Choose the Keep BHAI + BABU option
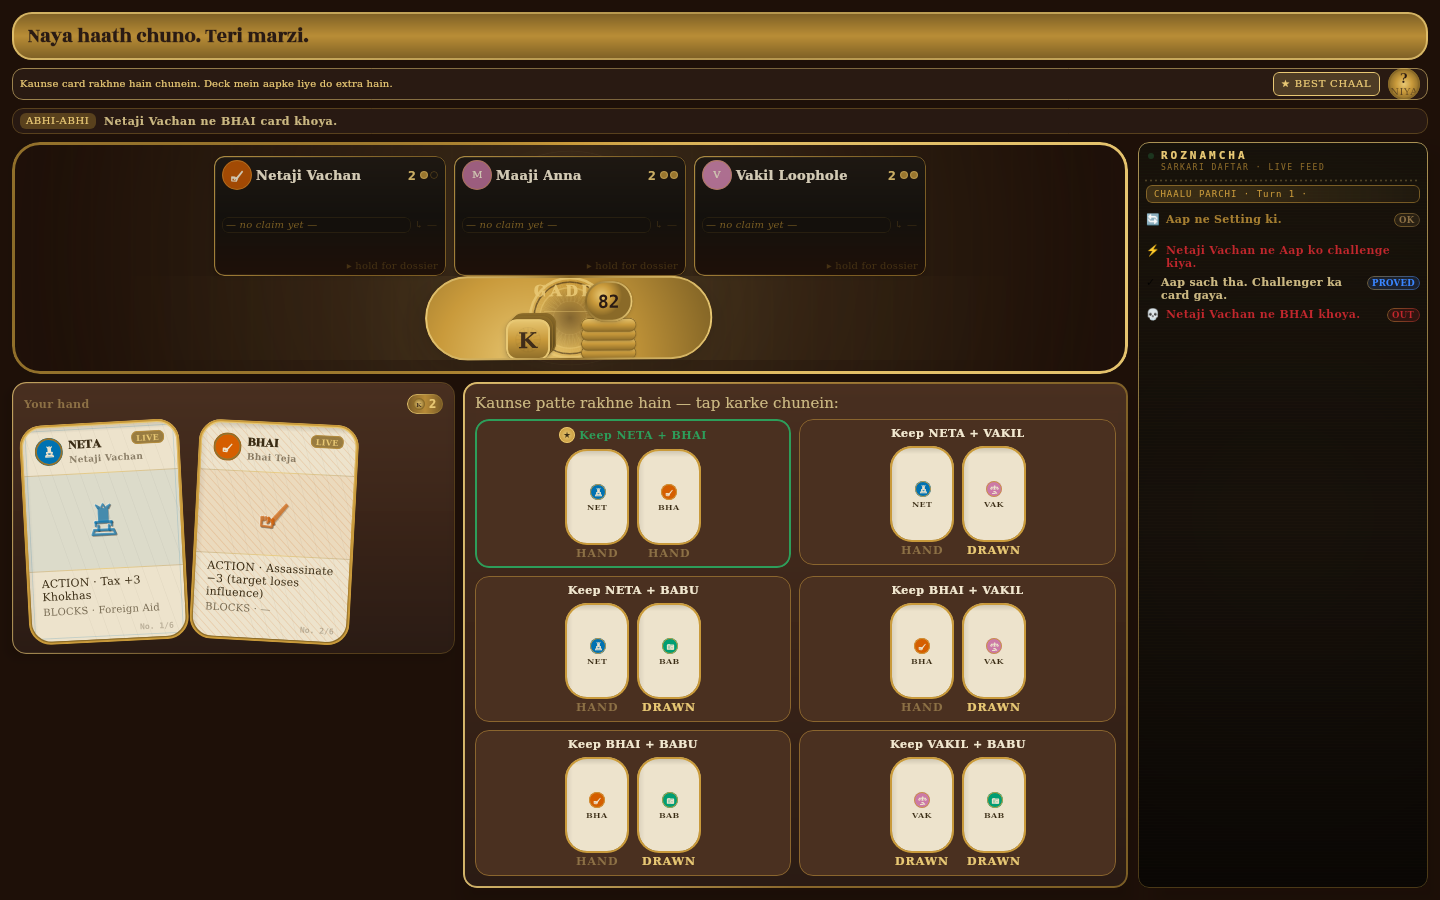This screenshot has width=1440, height=900. (633, 803)
